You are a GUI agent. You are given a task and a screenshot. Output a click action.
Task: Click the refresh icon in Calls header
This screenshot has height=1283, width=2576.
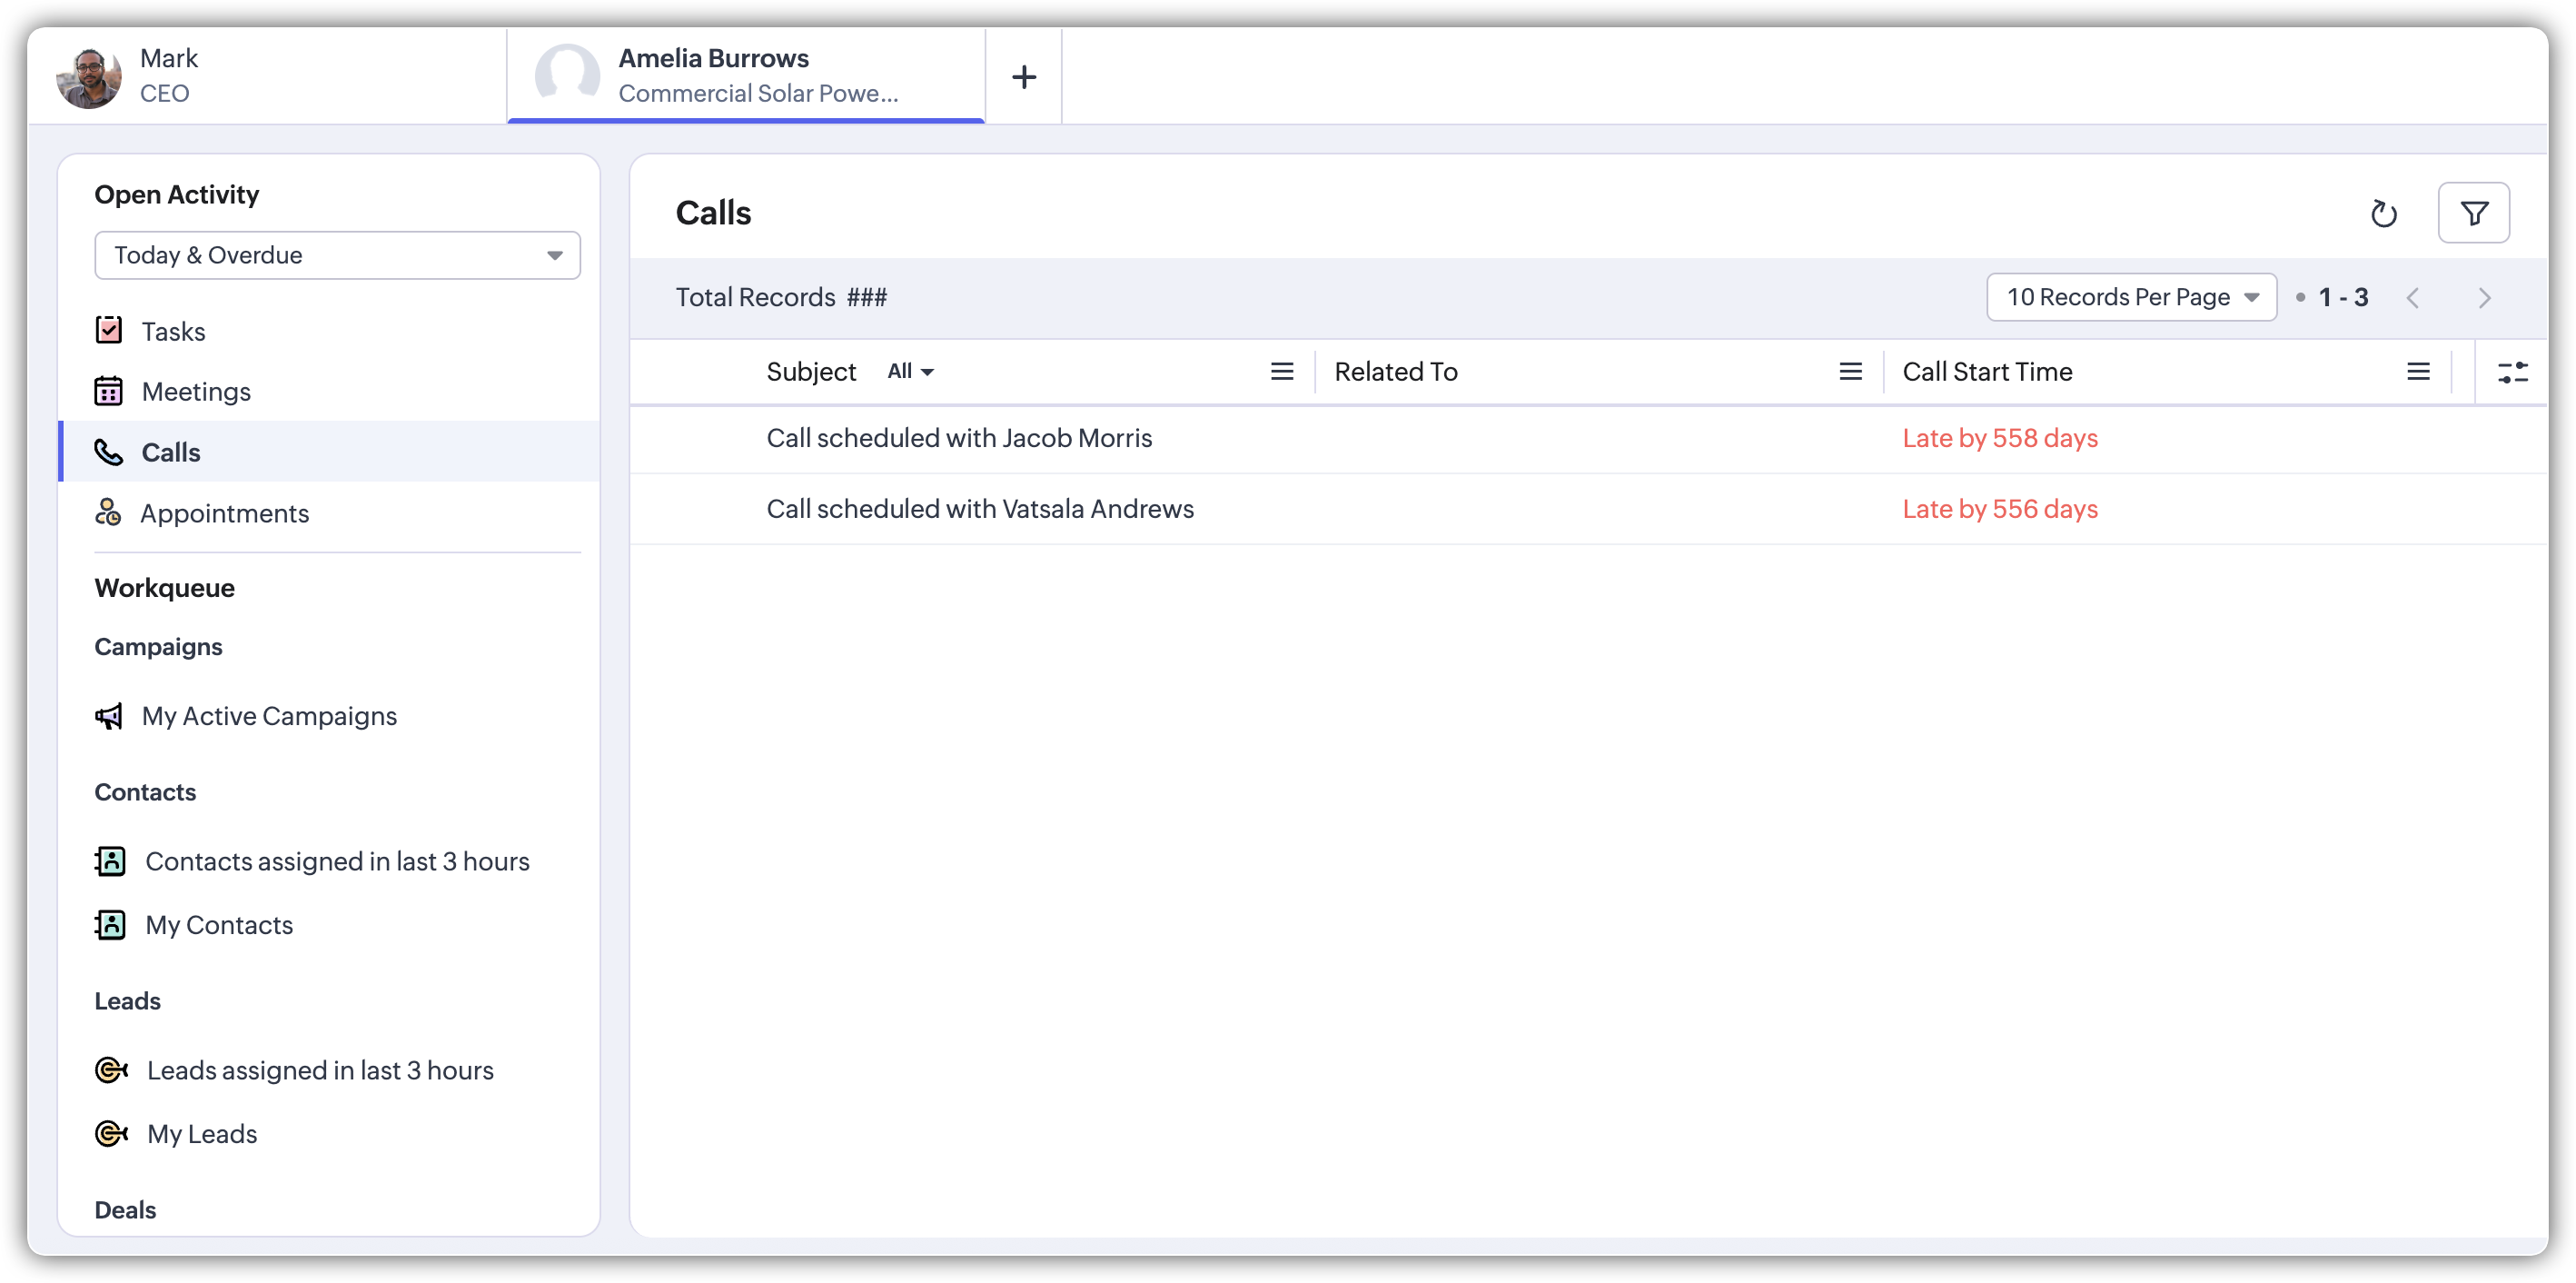click(x=2384, y=213)
